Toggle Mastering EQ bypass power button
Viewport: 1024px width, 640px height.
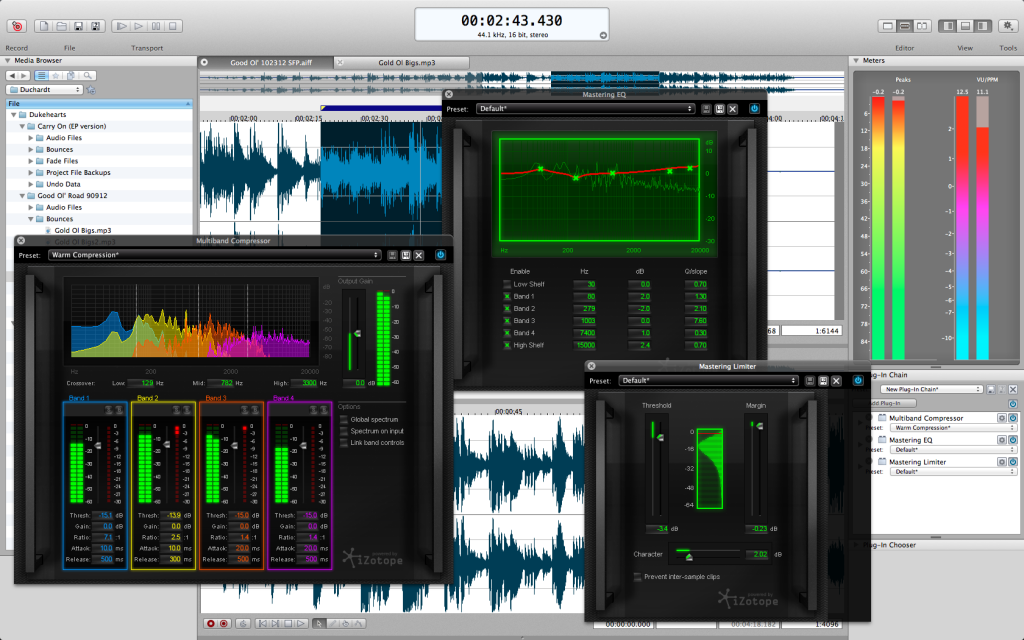(754, 108)
